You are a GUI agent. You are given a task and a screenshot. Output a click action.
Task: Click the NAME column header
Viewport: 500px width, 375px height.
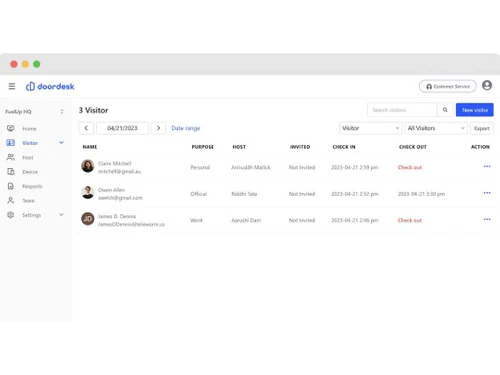point(90,147)
